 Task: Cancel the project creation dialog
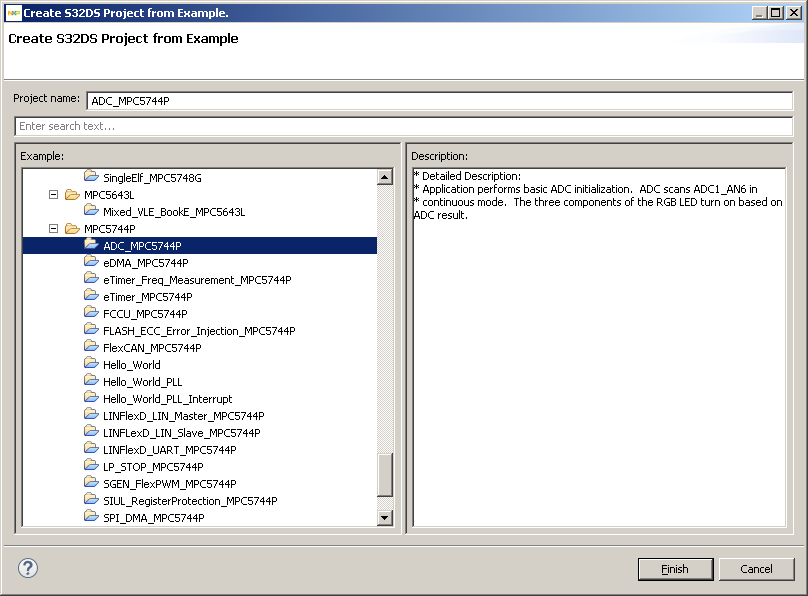click(756, 569)
